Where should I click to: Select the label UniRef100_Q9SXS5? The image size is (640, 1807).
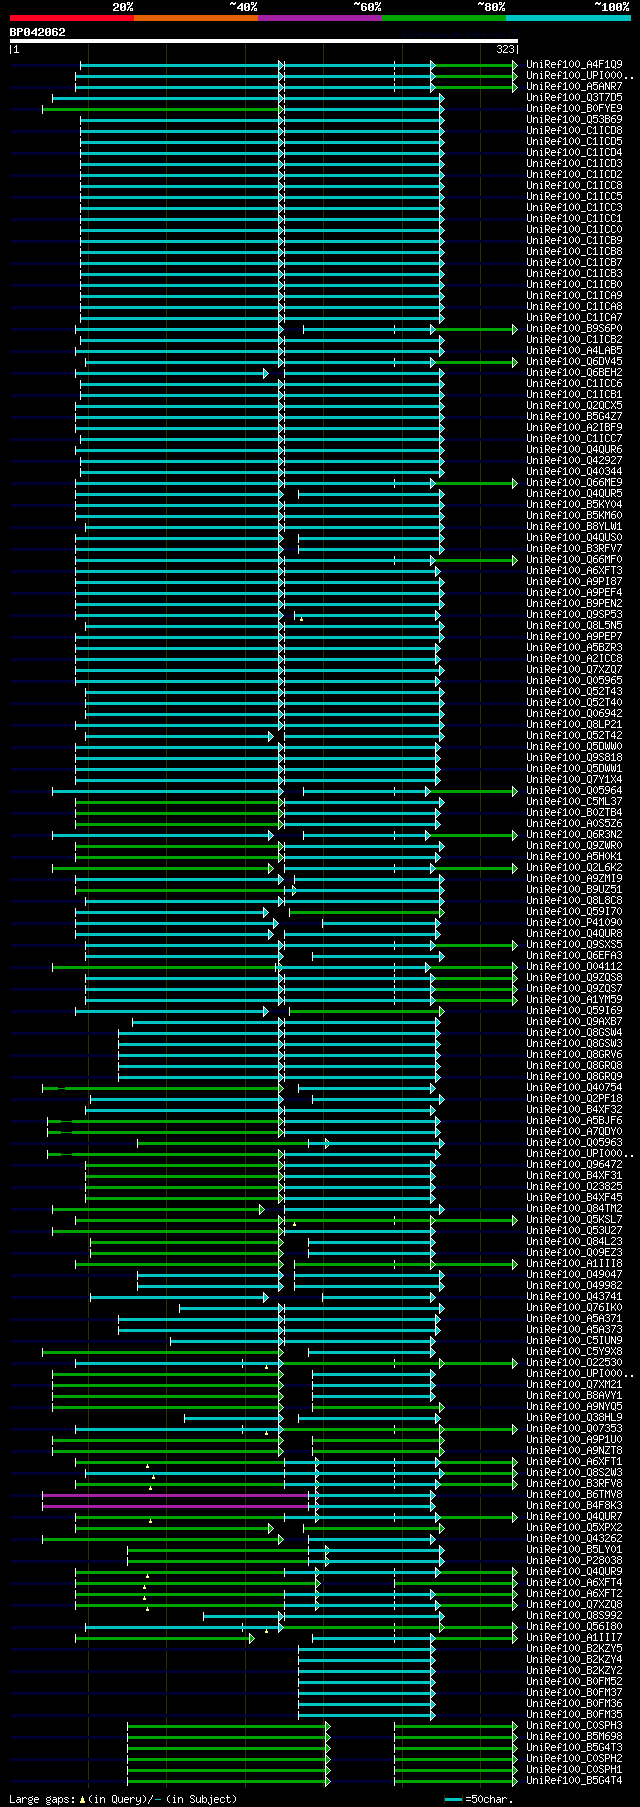pyautogui.click(x=574, y=945)
